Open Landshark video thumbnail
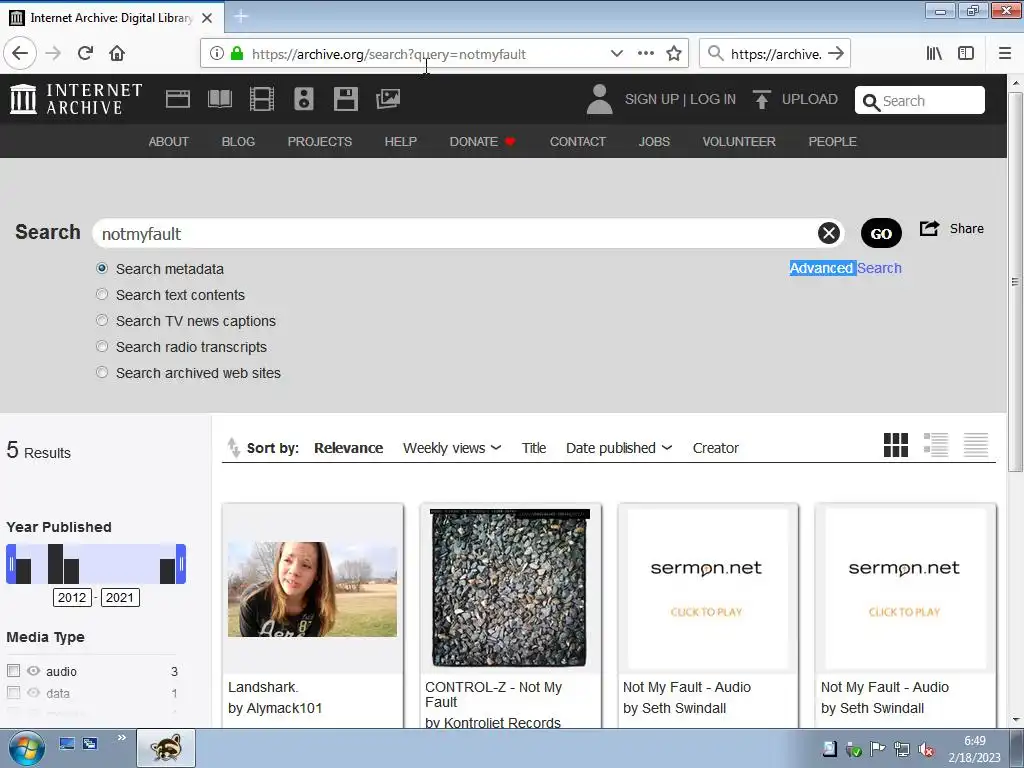The width and height of the screenshot is (1024, 768). [312, 589]
